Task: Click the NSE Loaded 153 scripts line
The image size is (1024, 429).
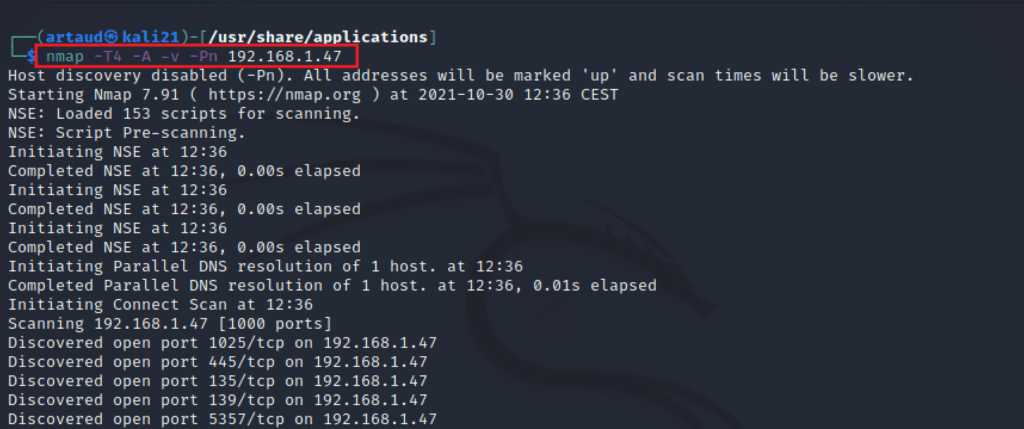Action: (184, 114)
